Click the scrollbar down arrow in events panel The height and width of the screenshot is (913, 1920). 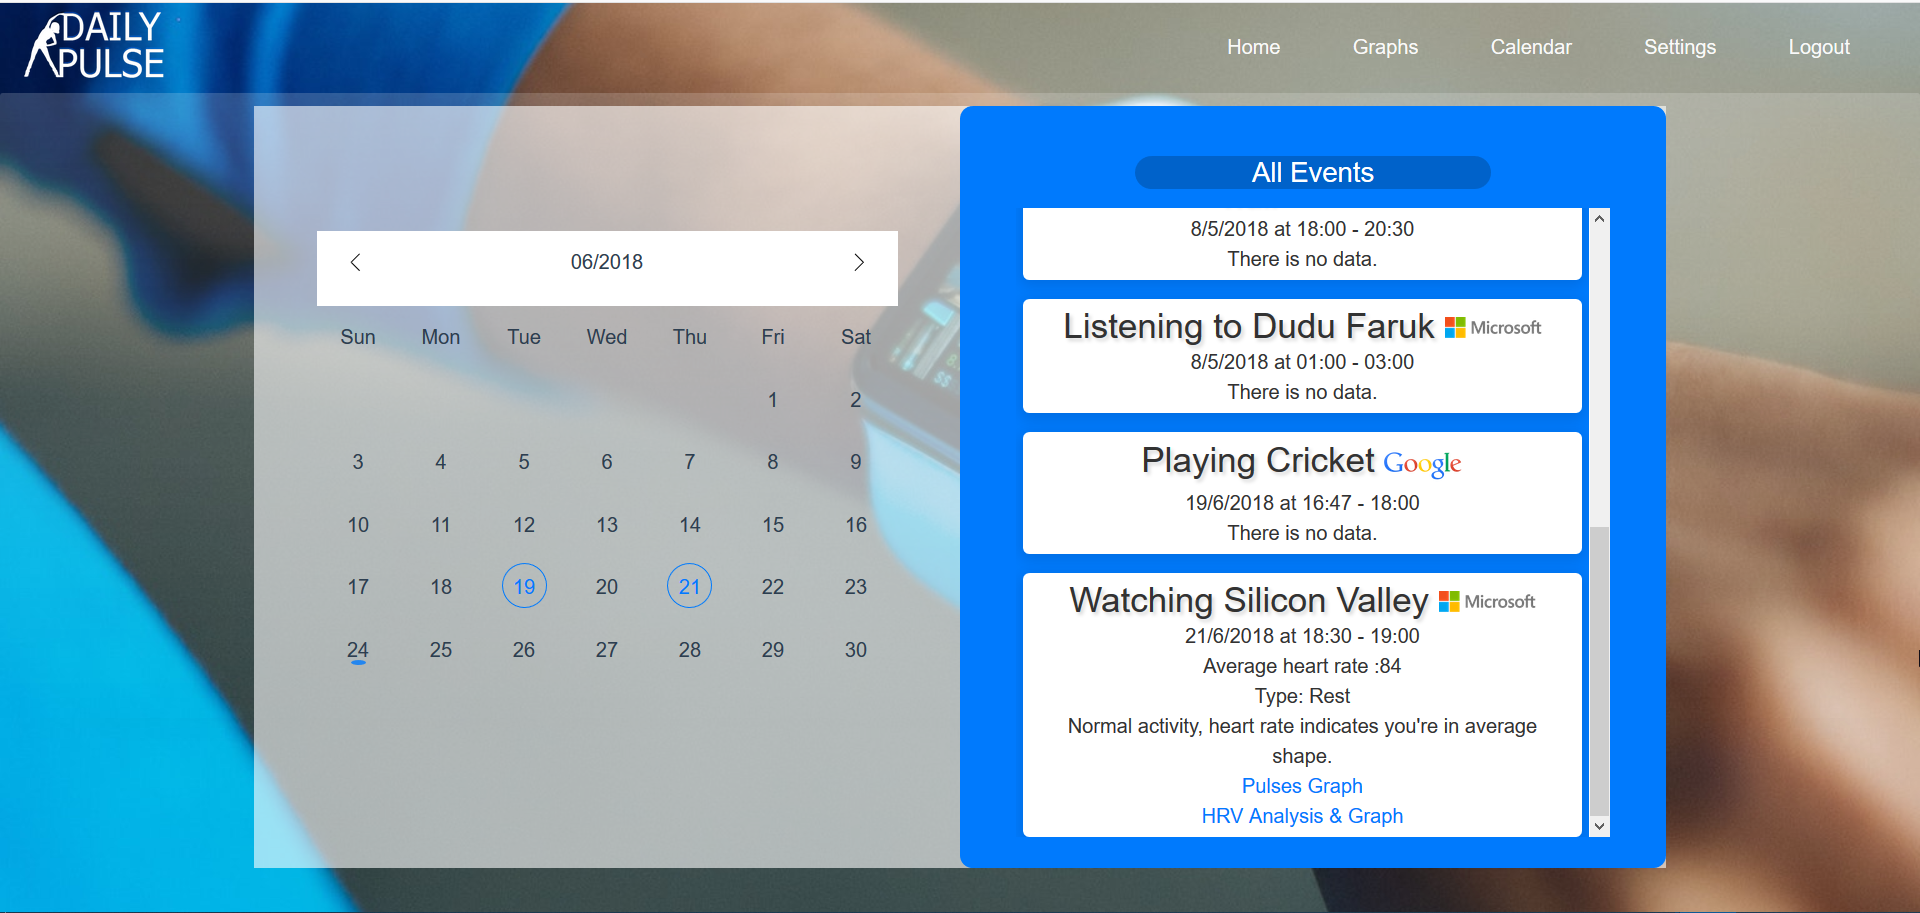coord(1598,826)
